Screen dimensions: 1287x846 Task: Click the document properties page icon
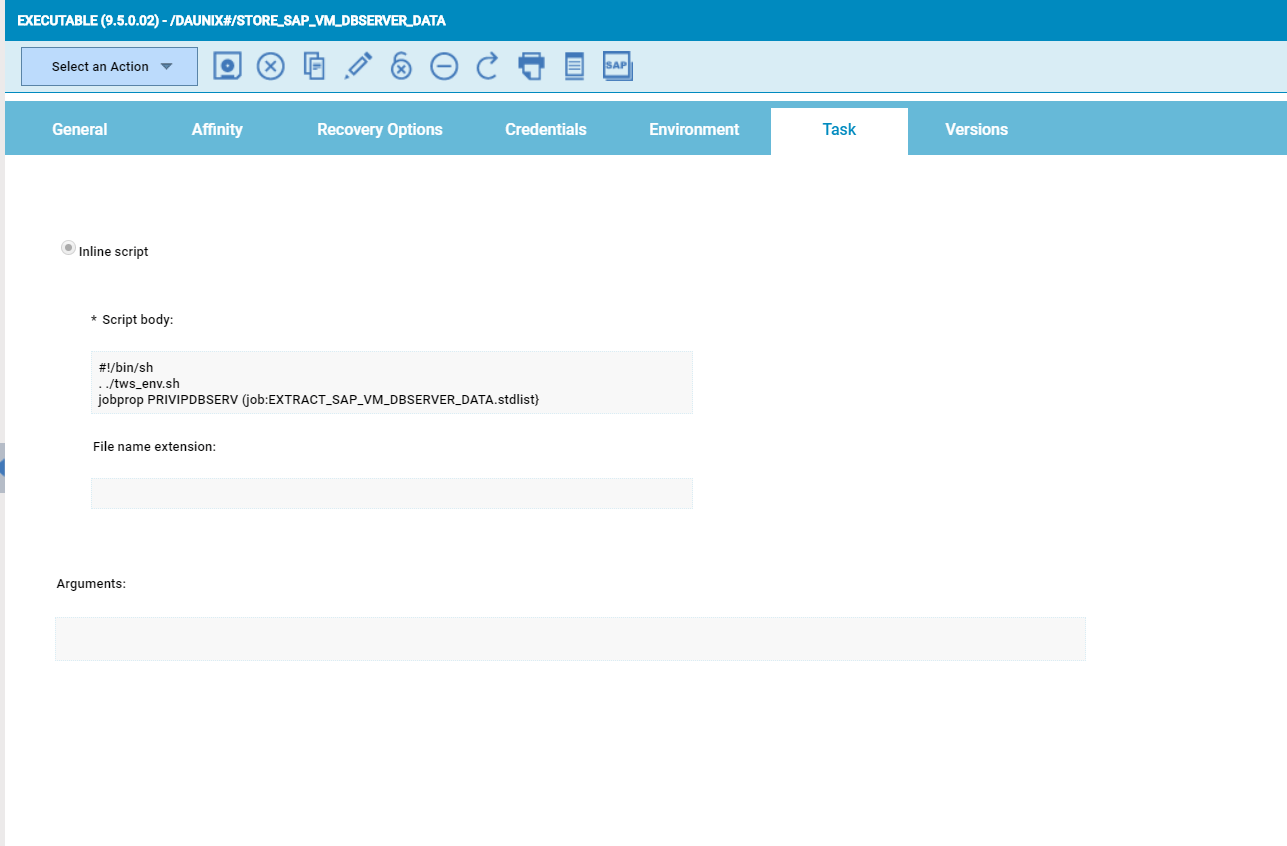click(x=574, y=66)
